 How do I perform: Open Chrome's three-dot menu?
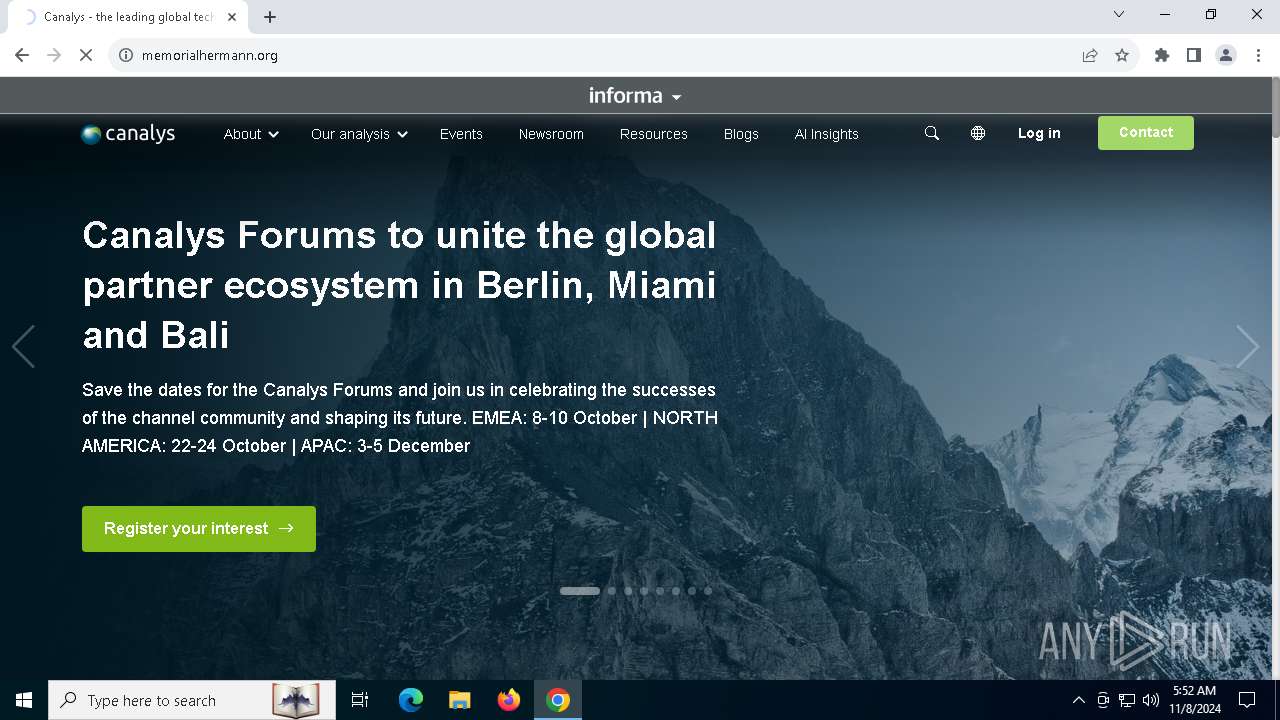(1258, 55)
